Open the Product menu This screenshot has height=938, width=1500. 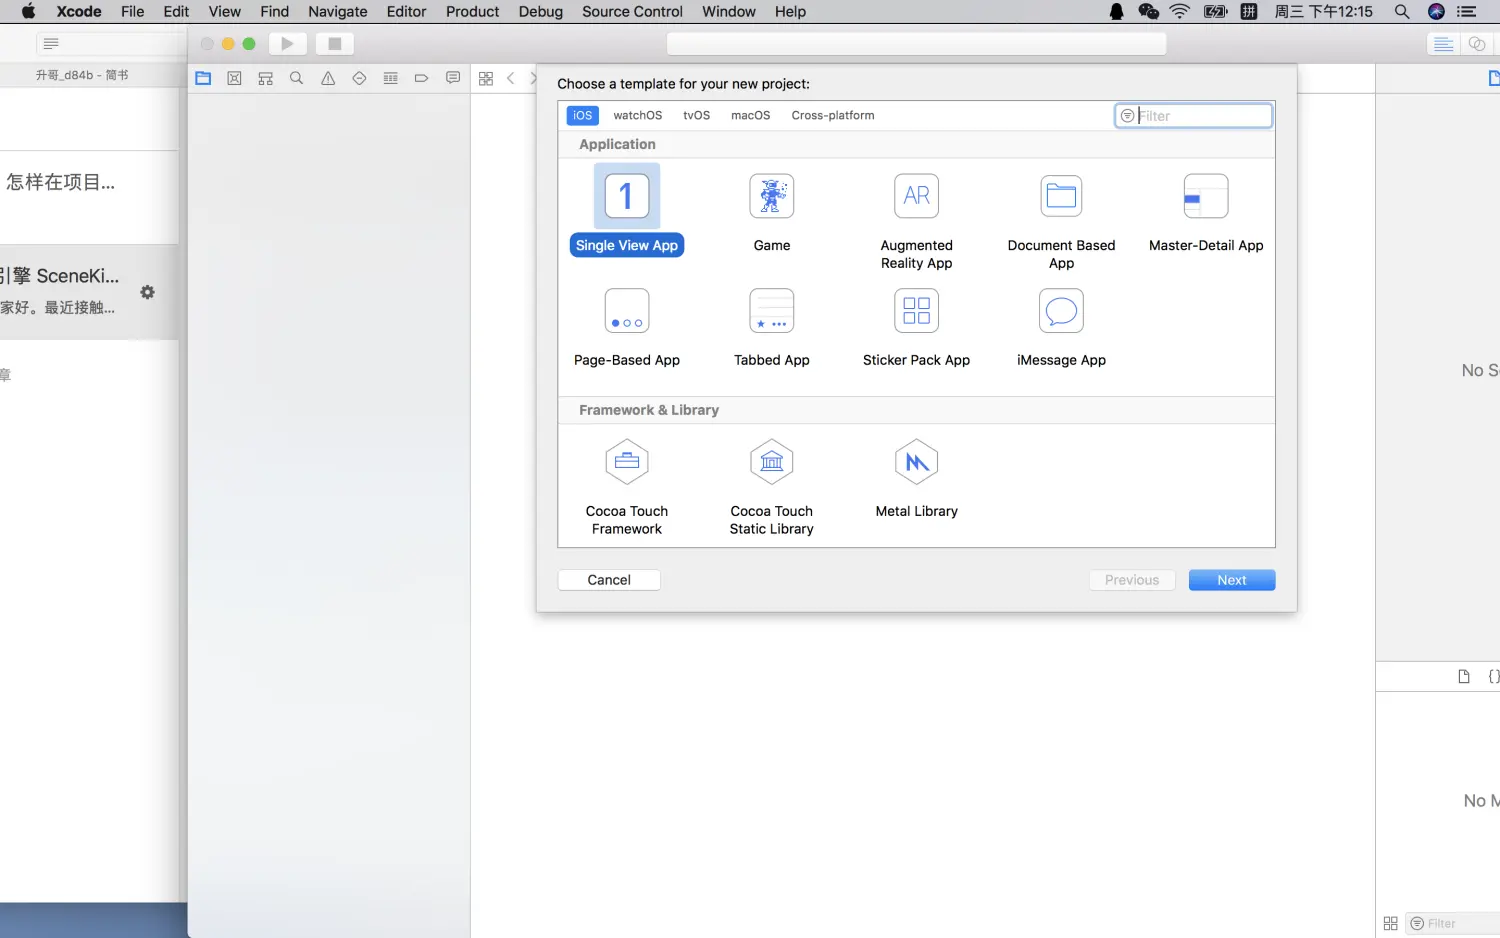point(472,12)
